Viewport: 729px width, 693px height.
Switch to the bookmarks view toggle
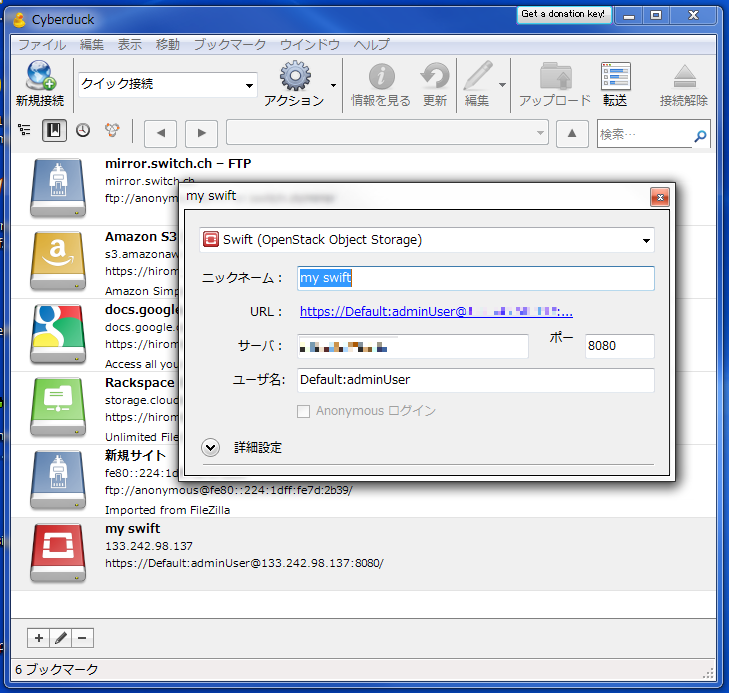click(54, 130)
